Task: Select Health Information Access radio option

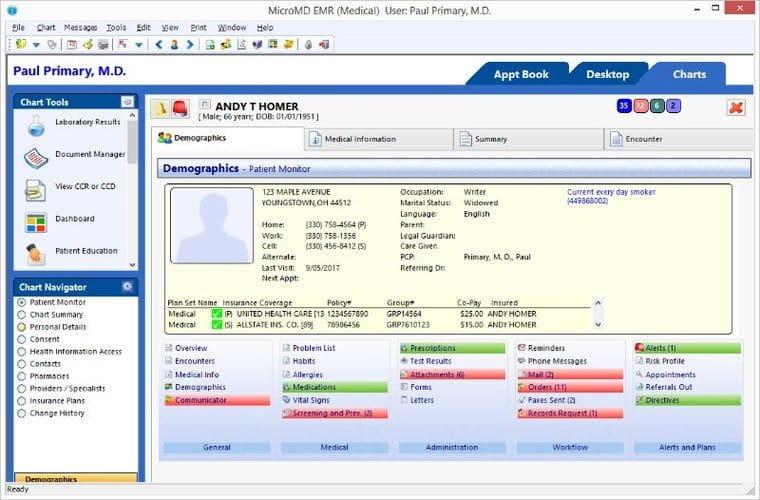Action: click(x=21, y=352)
